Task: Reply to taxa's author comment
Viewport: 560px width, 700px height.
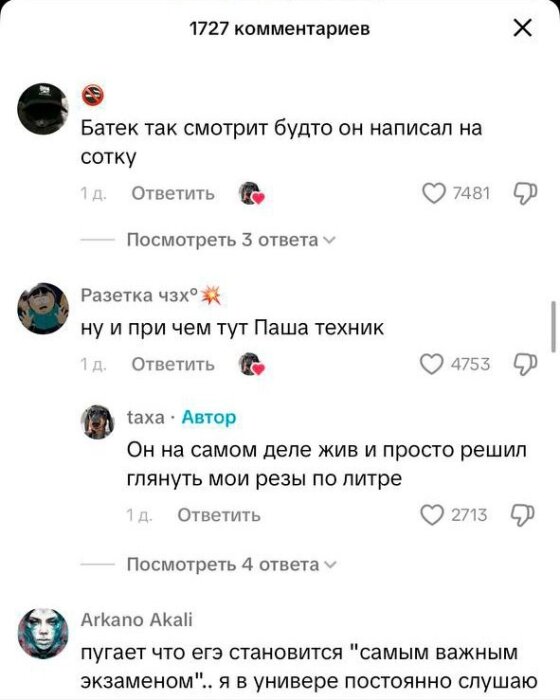Action: [x=219, y=515]
